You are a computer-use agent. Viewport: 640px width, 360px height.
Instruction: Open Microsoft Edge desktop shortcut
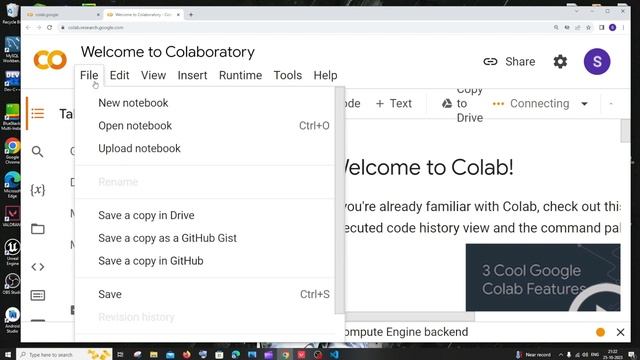[x=12, y=184]
